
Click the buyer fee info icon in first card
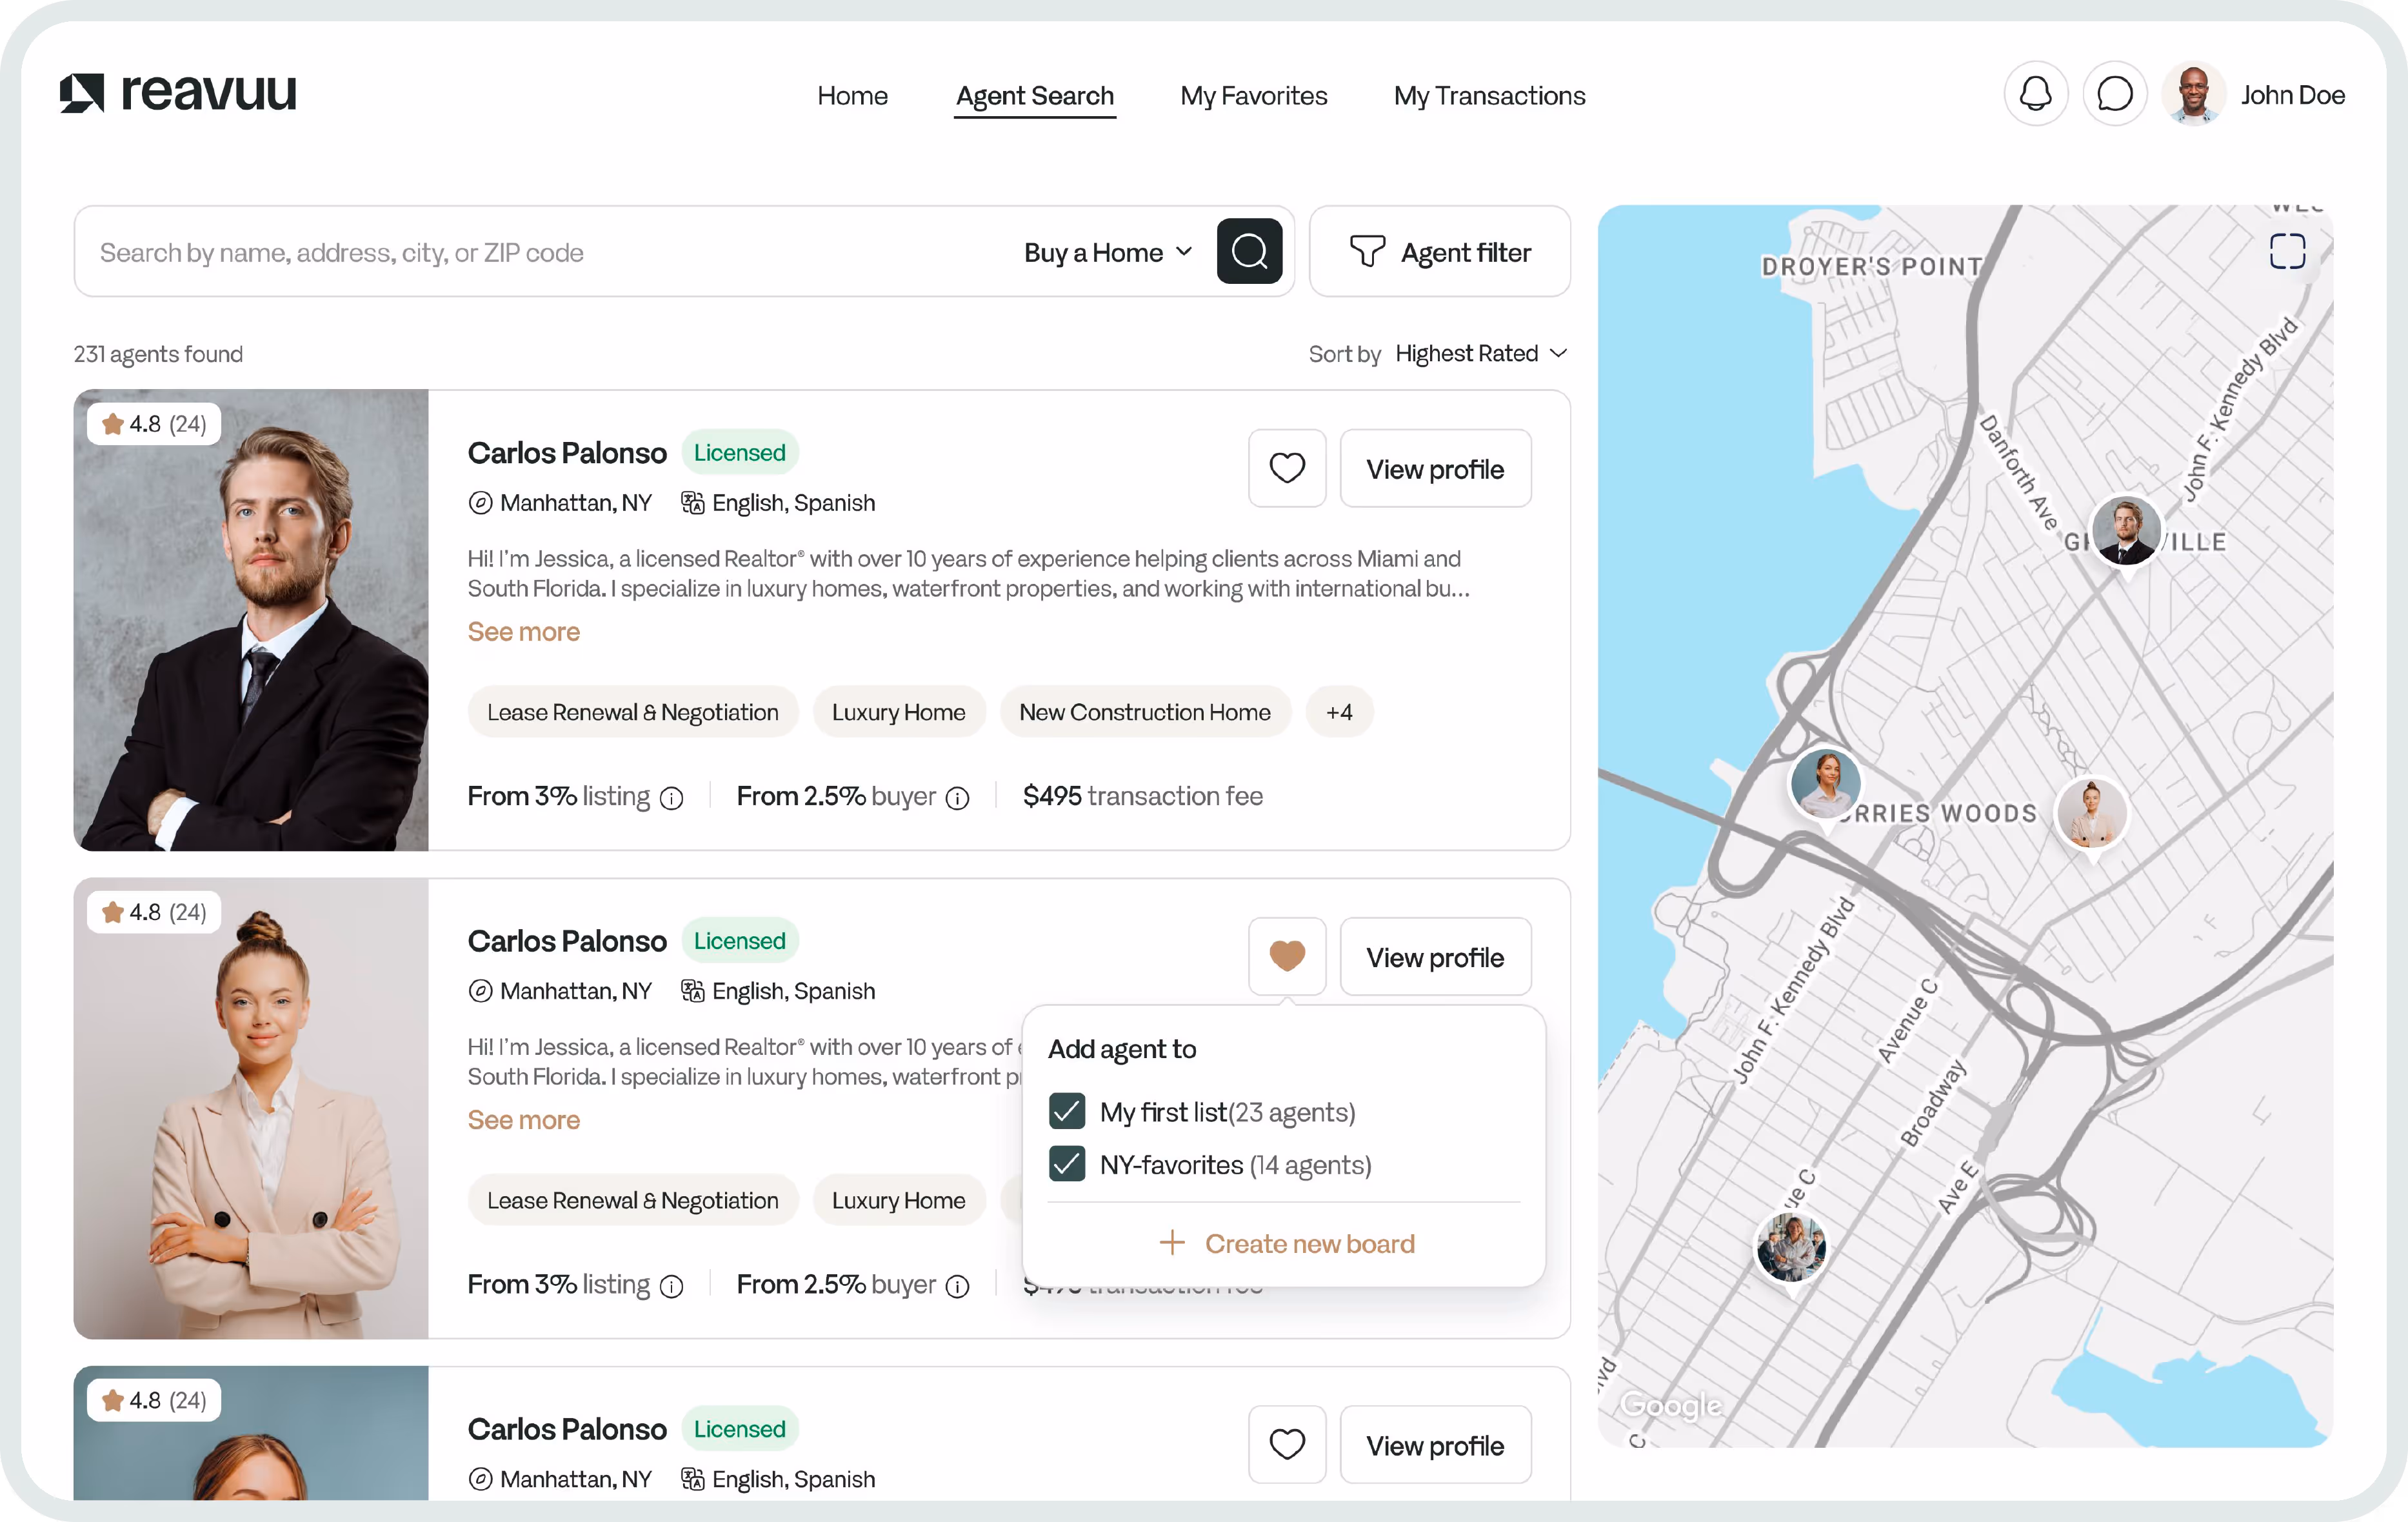(957, 798)
